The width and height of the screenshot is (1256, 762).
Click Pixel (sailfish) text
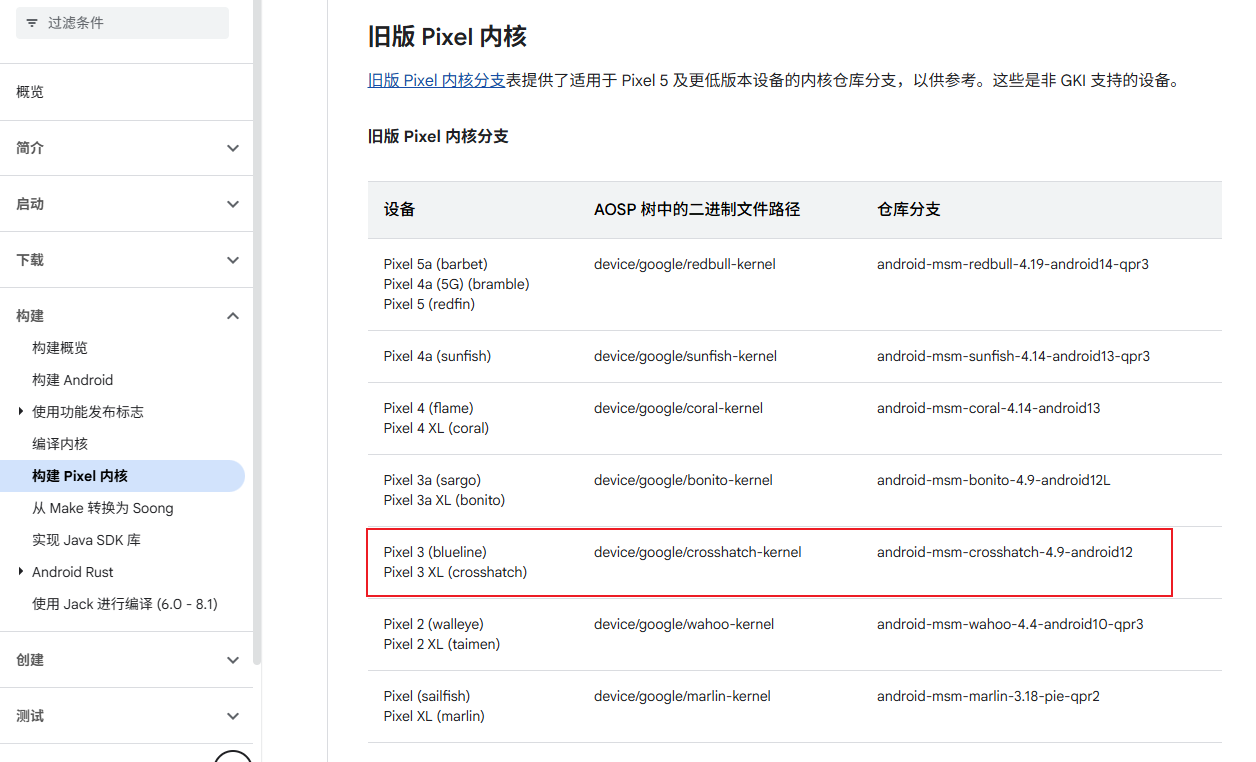point(427,696)
